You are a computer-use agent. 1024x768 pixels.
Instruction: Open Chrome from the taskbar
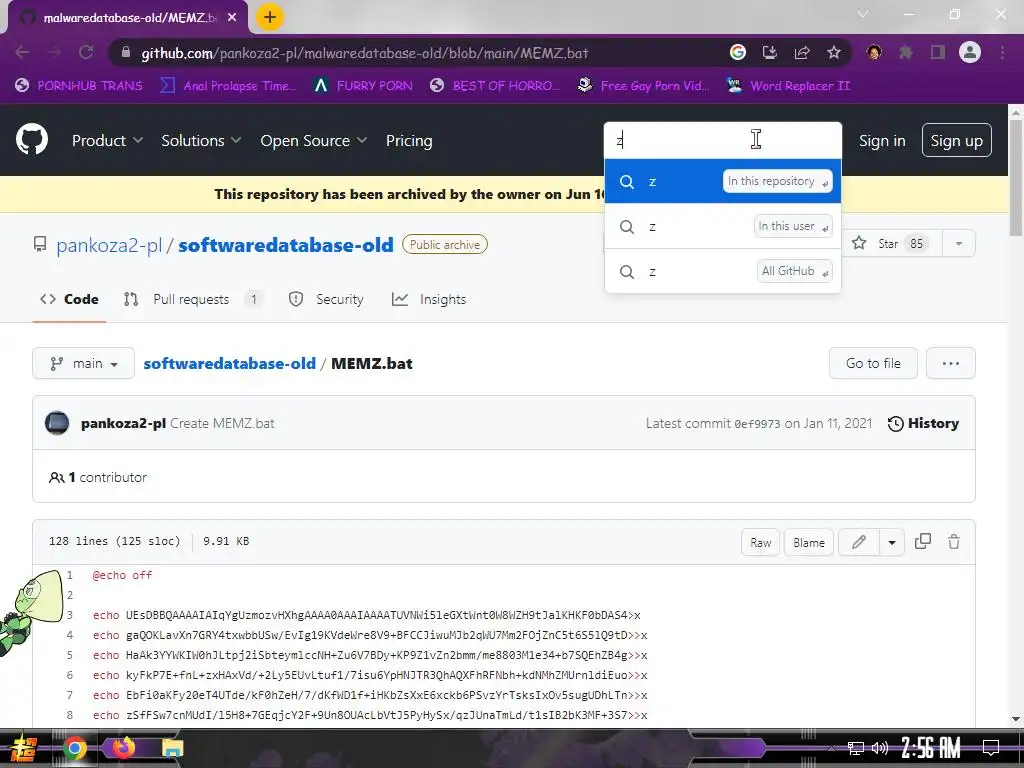coord(75,748)
